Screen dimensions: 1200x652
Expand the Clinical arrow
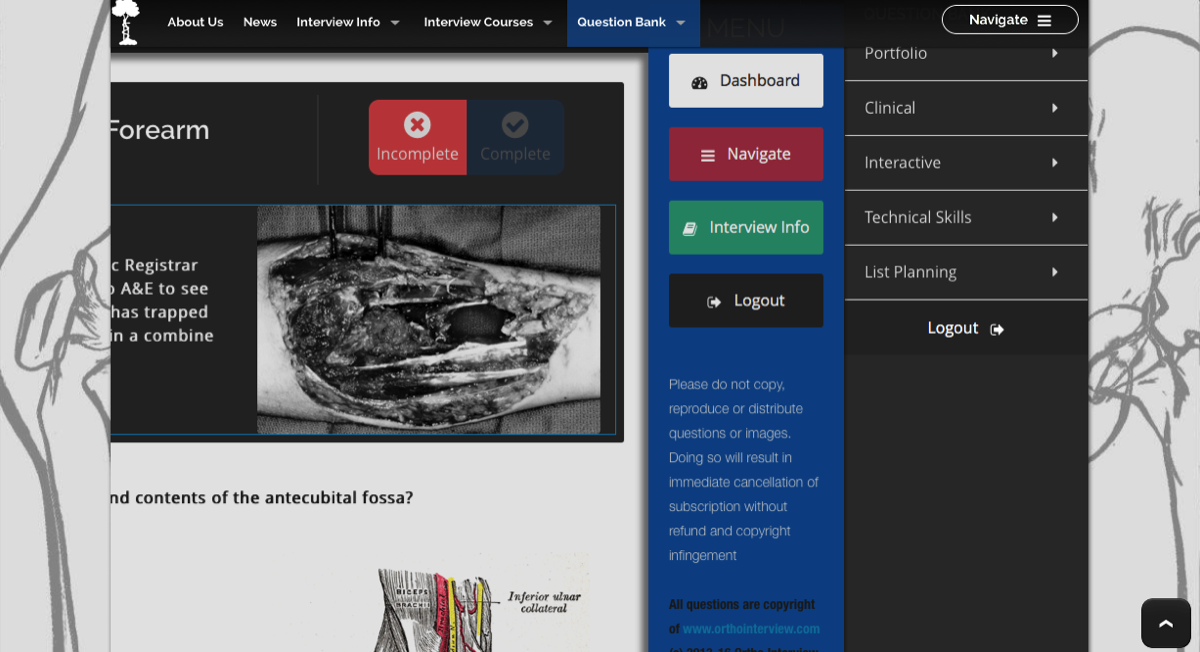1054,108
